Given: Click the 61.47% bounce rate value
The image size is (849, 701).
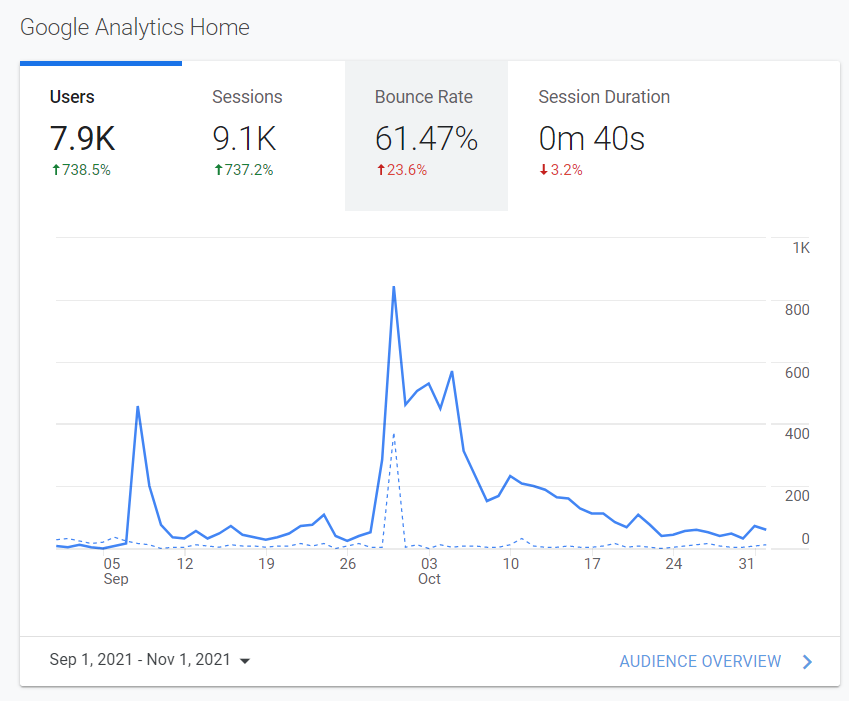Looking at the screenshot, I should pyautogui.click(x=426, y=139).
